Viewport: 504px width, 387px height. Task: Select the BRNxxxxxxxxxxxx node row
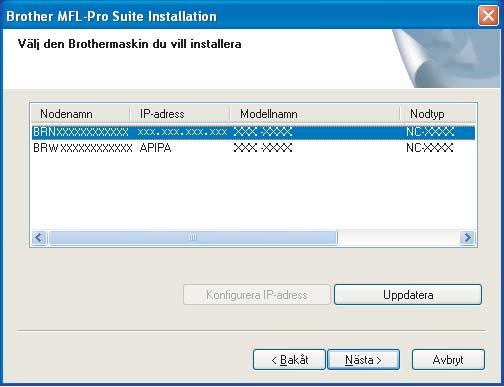click(253, 132)
